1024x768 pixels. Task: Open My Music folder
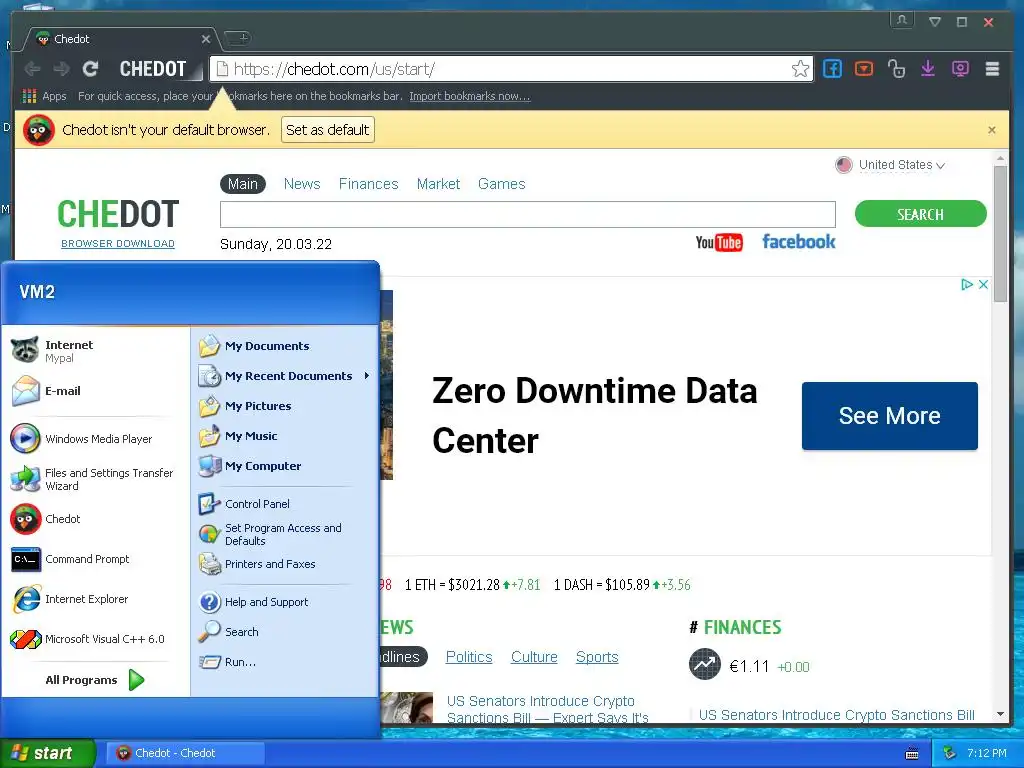tap(285, 436)
